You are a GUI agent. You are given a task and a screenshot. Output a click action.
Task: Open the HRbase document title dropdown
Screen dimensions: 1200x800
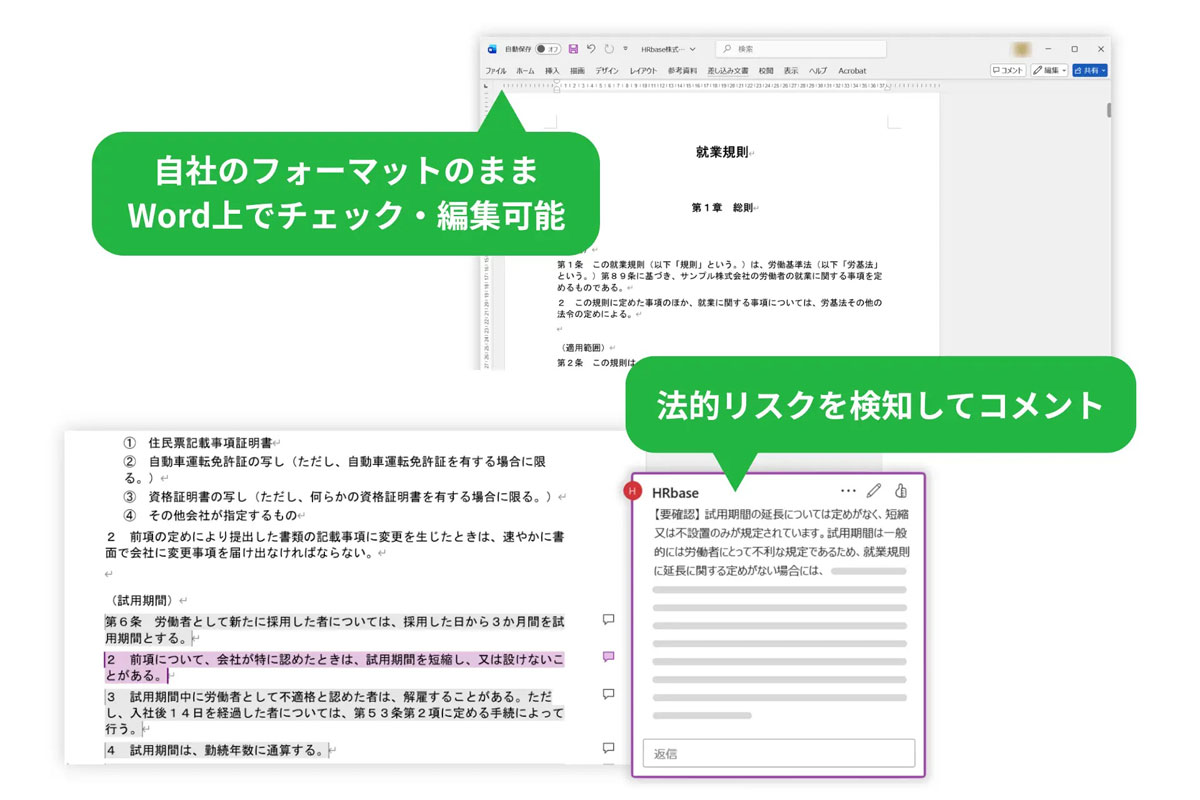point(670,49)
